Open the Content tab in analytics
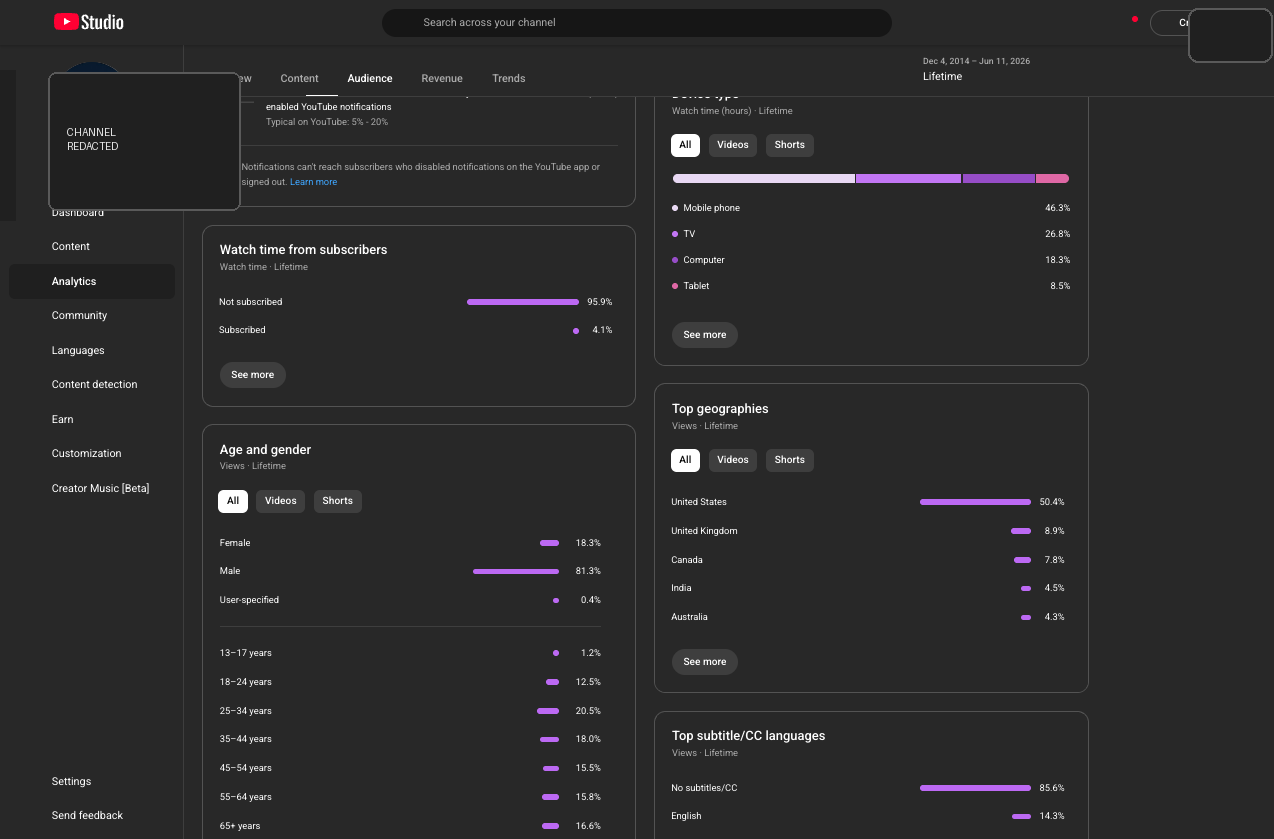This screenshot has height=839, width=1274. (299, 78)
